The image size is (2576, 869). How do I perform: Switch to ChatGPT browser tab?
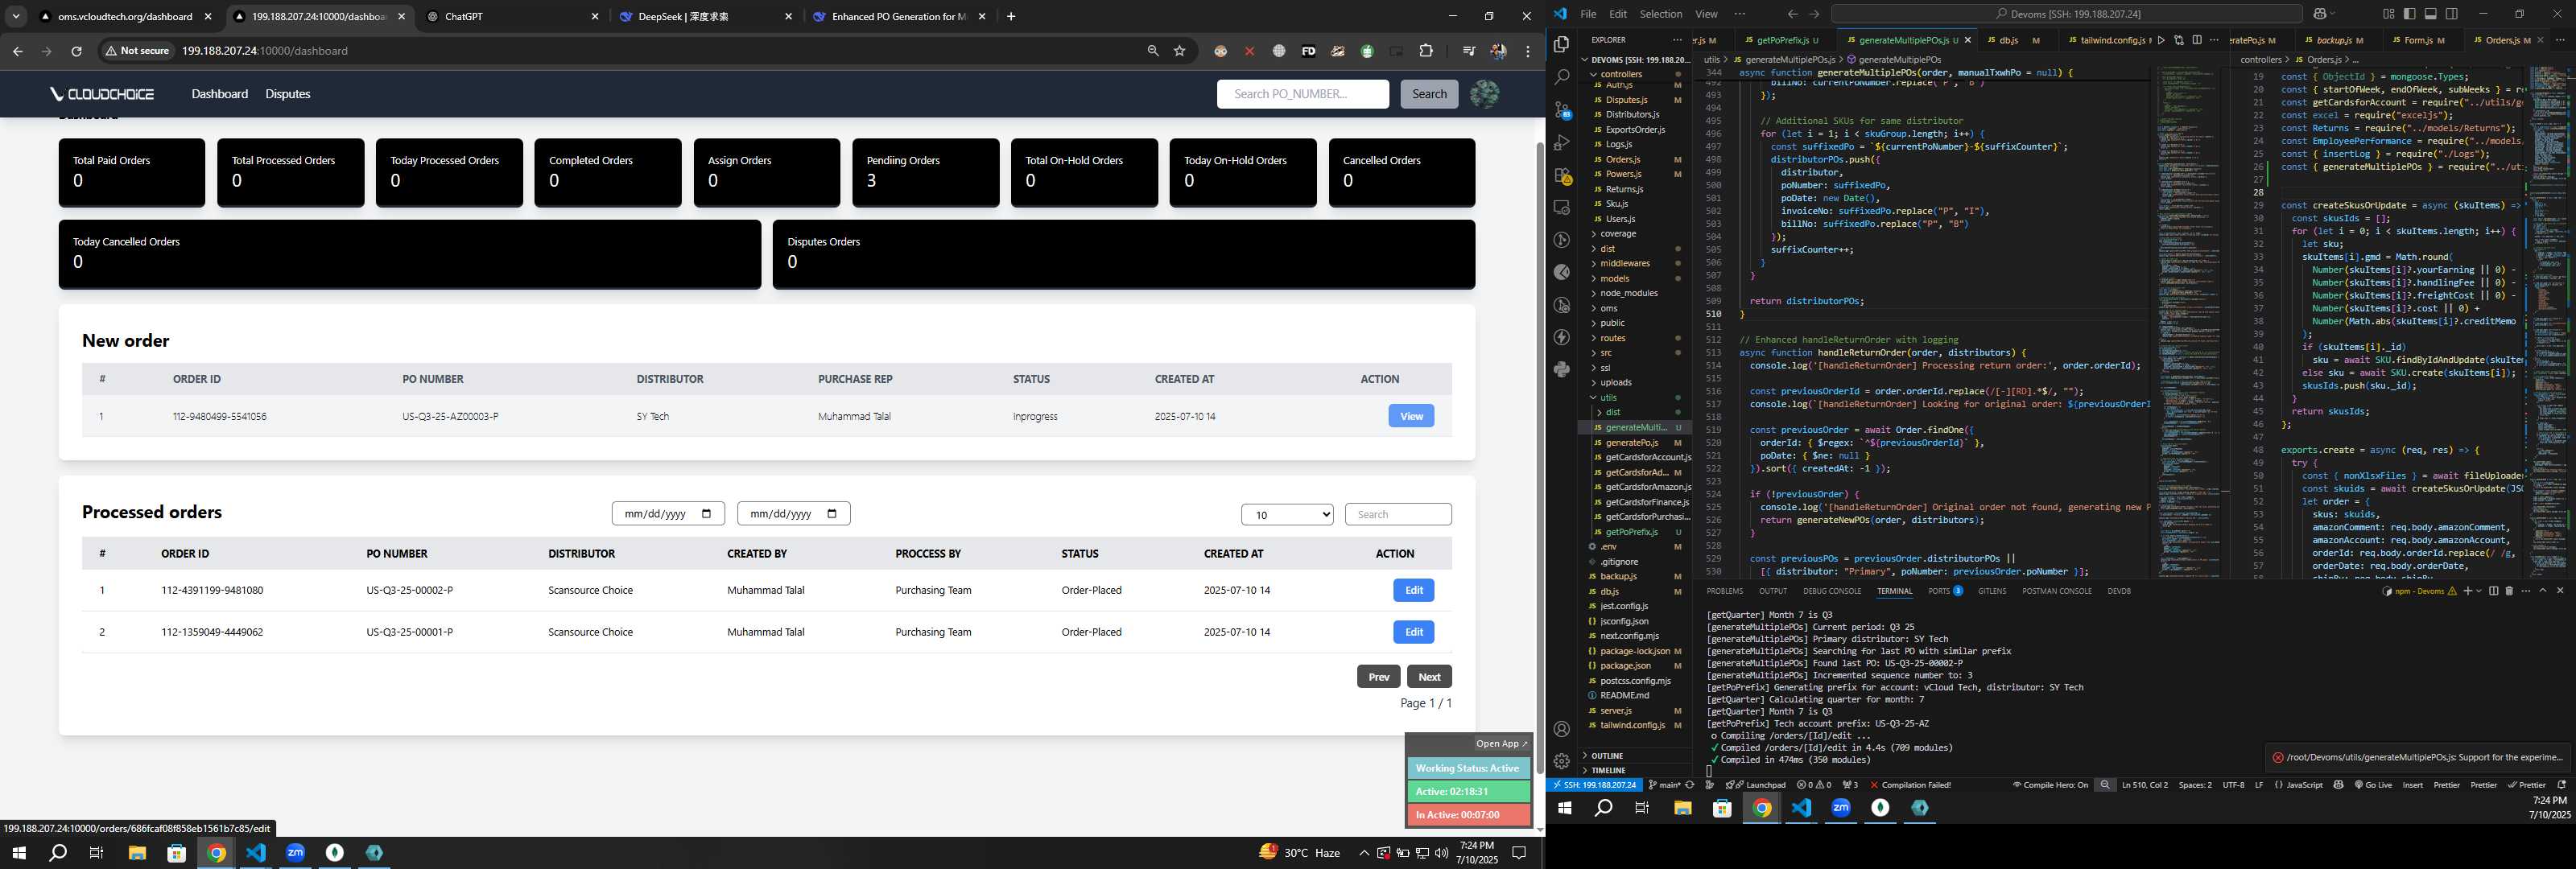(x=512, y=16)
